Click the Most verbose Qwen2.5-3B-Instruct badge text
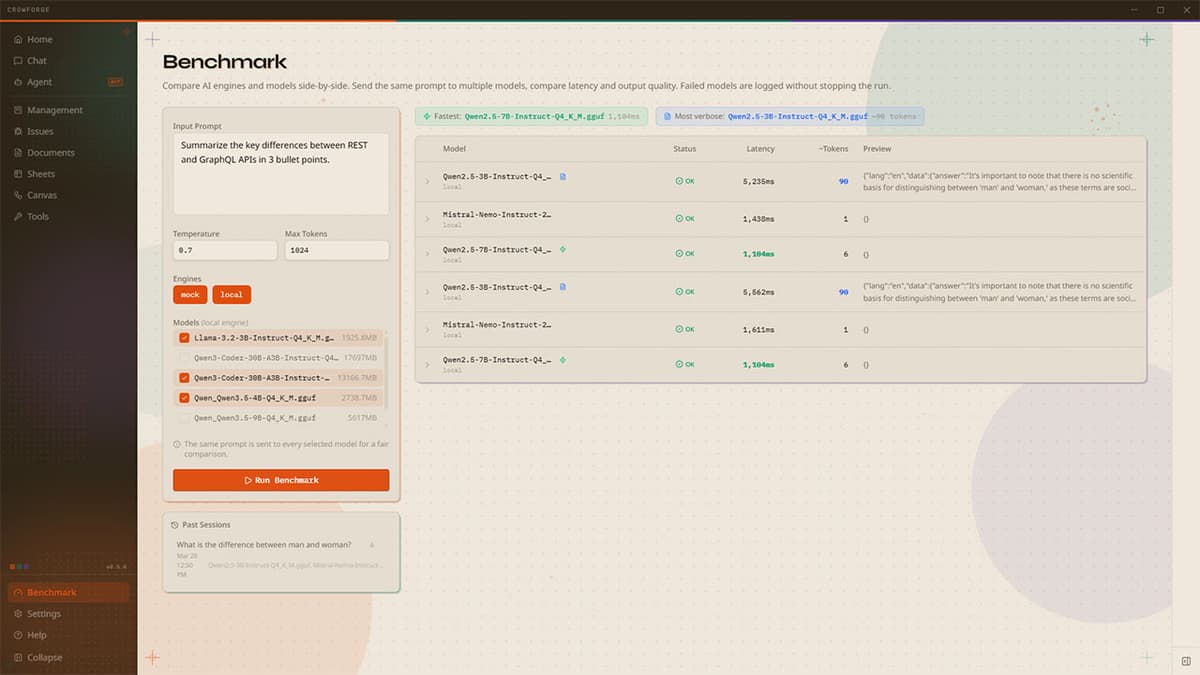Image resolution: width=1200 pixels, height=675 pixels. [798, 116]
